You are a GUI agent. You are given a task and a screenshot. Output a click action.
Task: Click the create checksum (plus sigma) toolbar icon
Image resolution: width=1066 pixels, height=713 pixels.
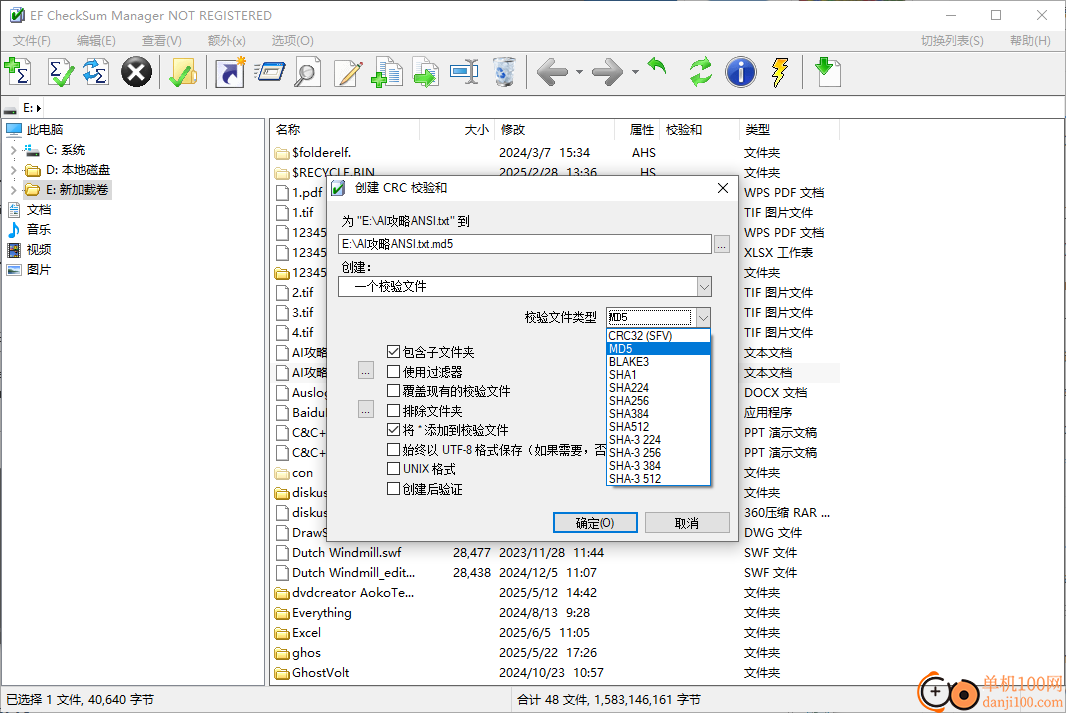click(18, 72)
